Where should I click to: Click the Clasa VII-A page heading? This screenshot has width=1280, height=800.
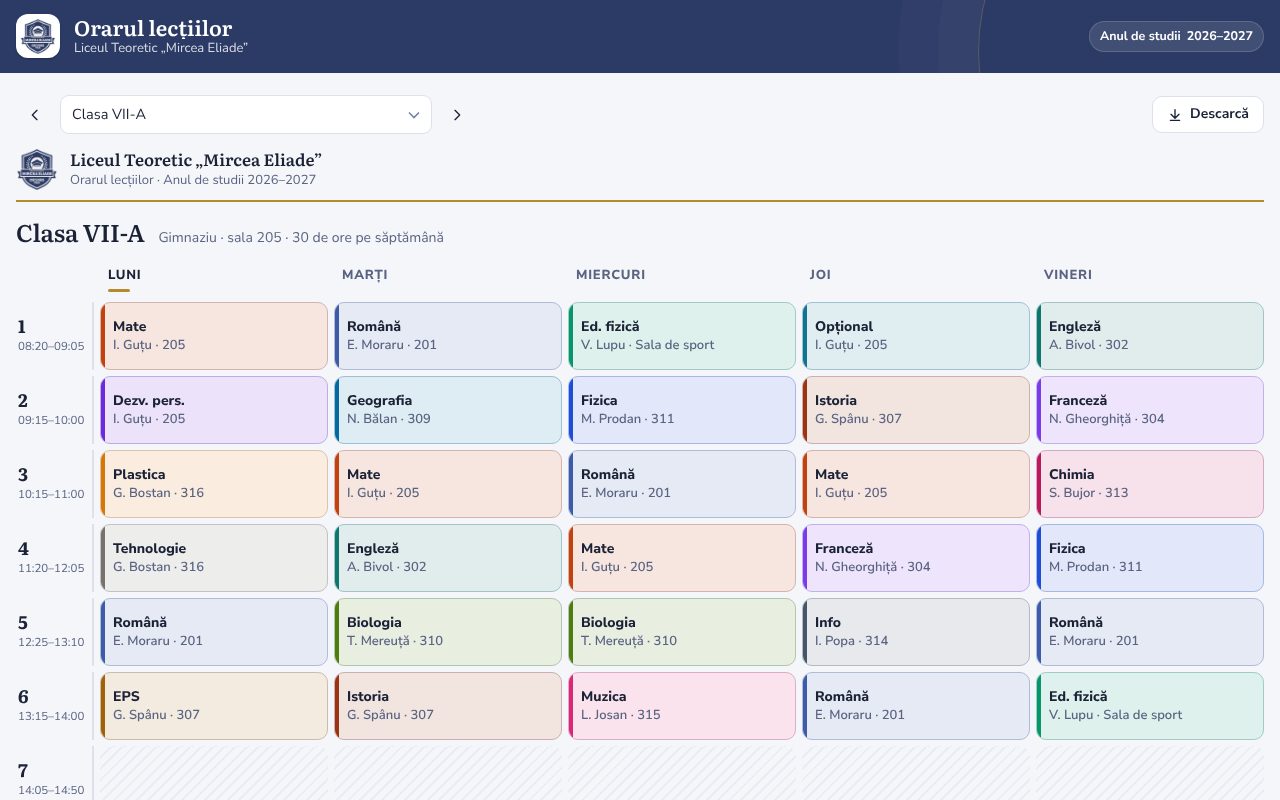point(80,234)
